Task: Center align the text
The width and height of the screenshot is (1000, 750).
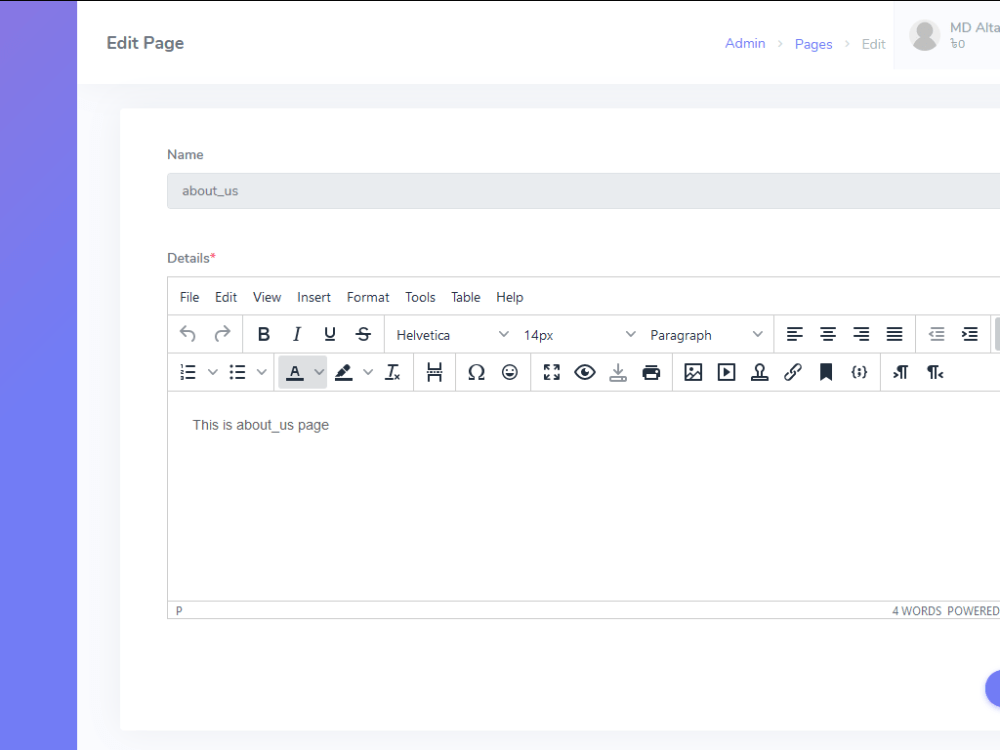Action: (x=828, y=334)
